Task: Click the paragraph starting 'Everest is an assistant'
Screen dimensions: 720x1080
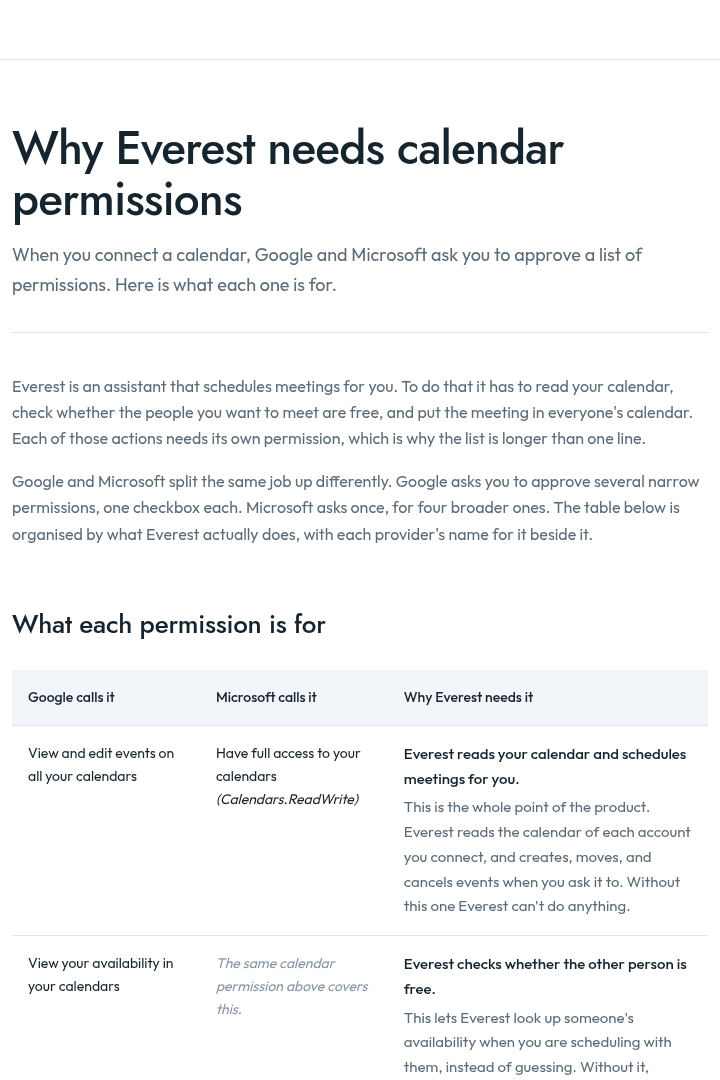Action: (352, 413)
